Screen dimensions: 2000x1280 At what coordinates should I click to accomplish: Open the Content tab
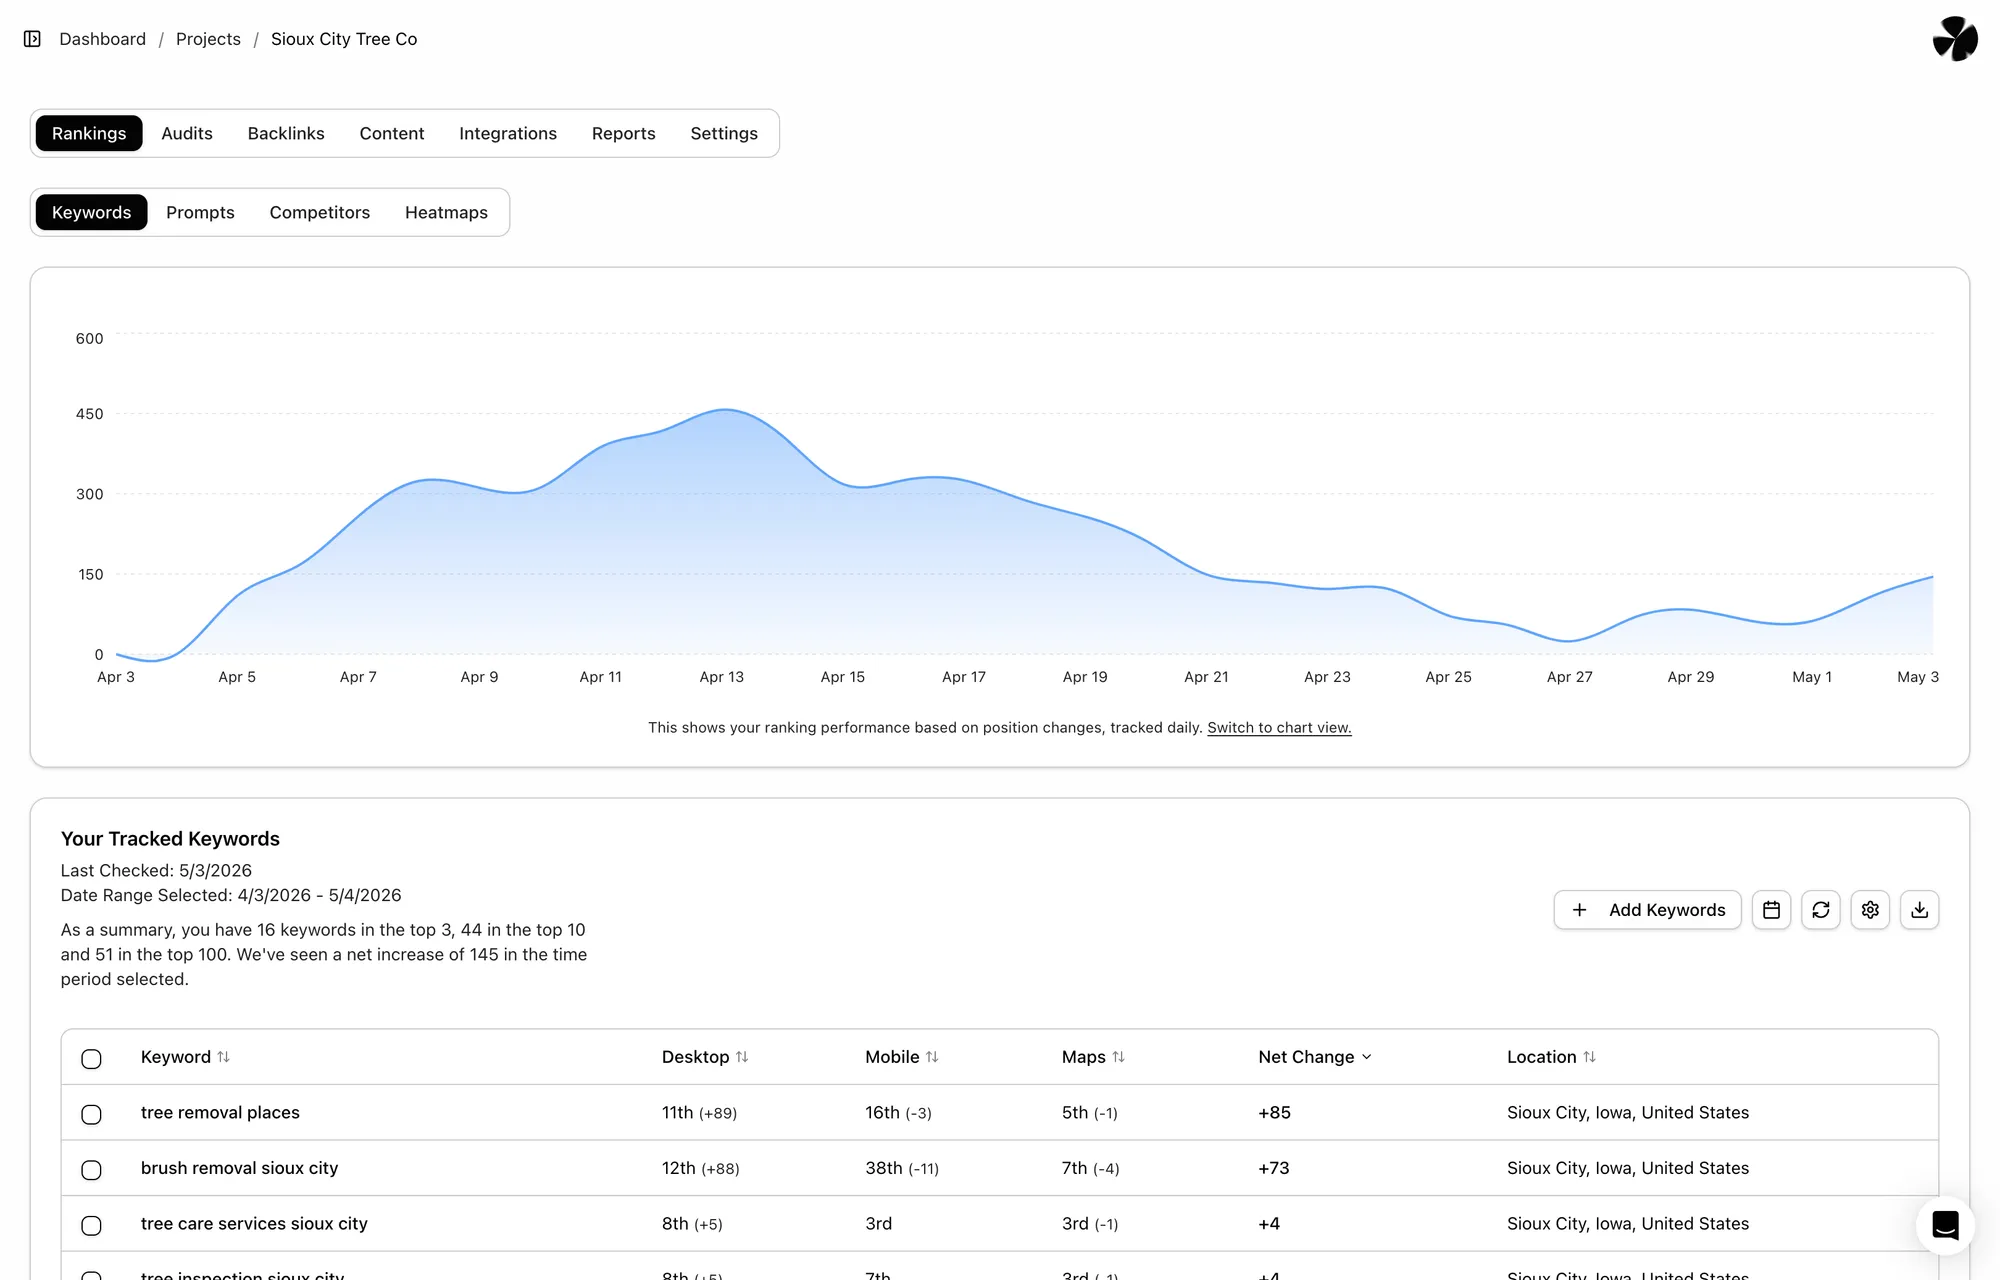tap(392, 133)
